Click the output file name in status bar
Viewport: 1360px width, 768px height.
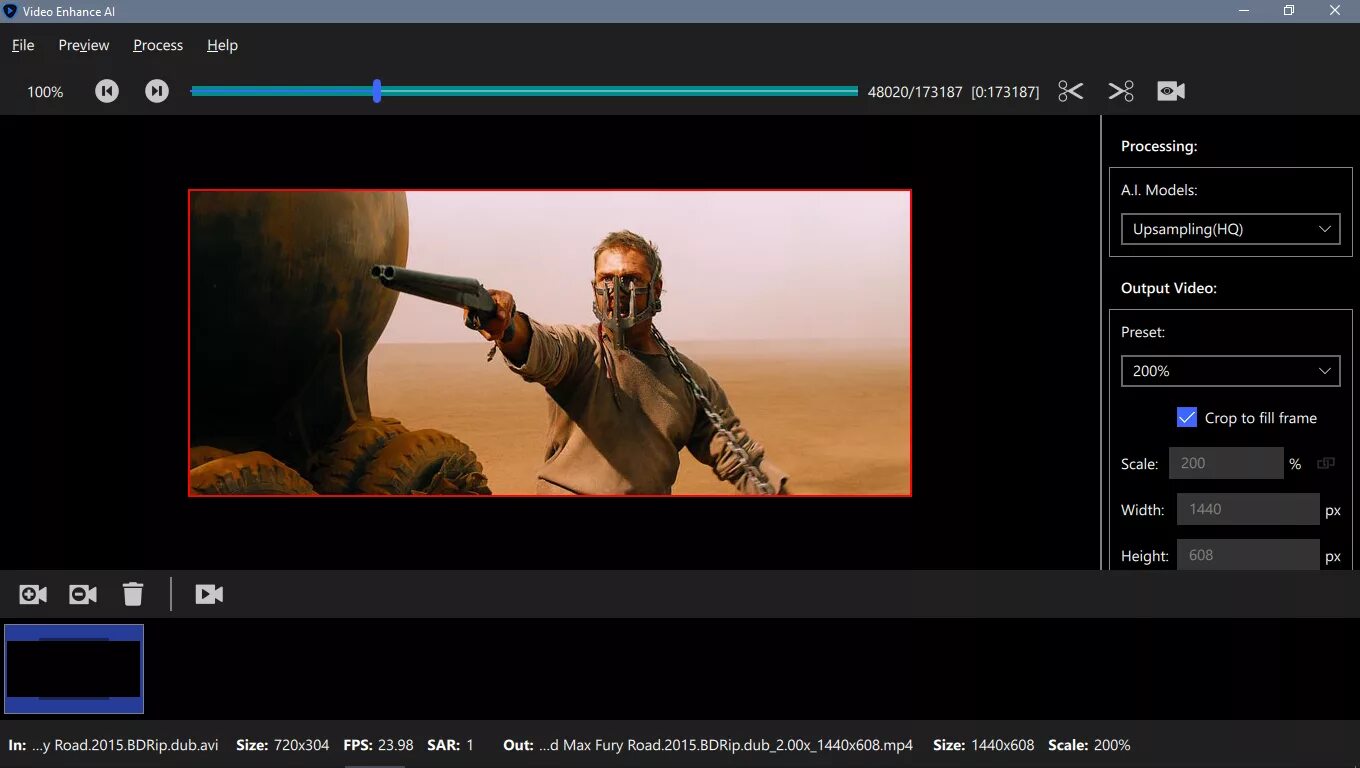coord(726,745)
